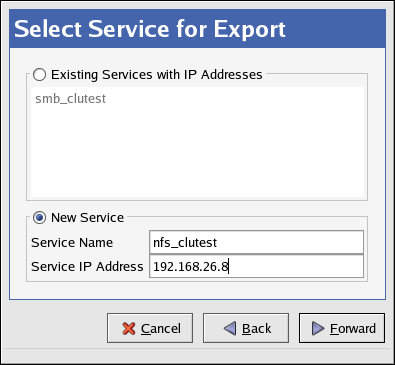Click the 'New Service' label text
Viewport: 395px width, 365px height.
tap(88, 218)
